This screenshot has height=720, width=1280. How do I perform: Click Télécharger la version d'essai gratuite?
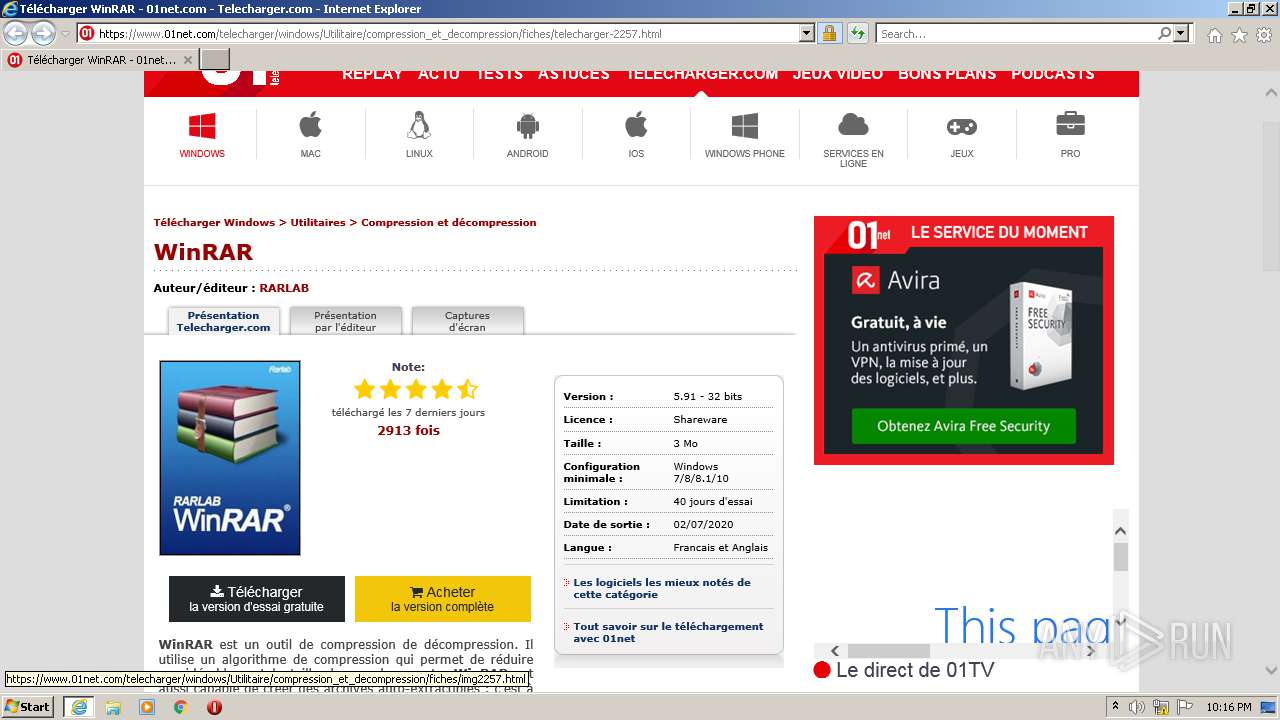pos(257,599)
